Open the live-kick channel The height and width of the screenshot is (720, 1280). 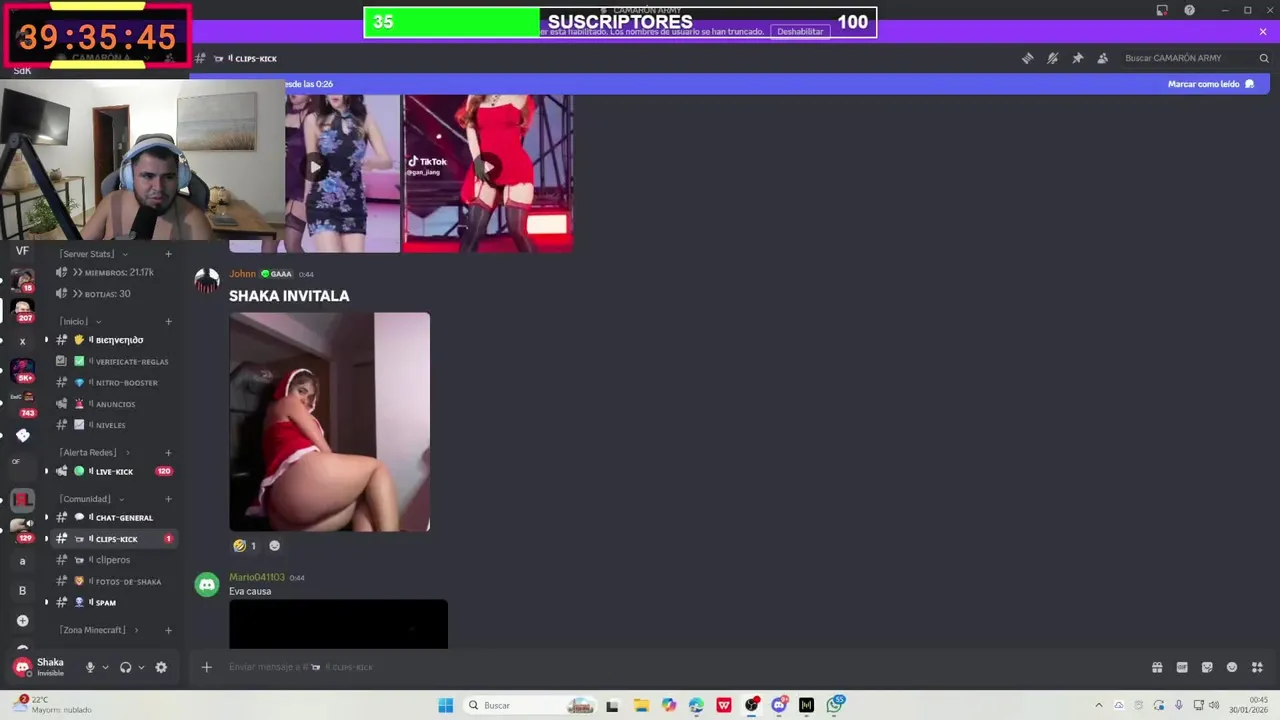[114, 471]
